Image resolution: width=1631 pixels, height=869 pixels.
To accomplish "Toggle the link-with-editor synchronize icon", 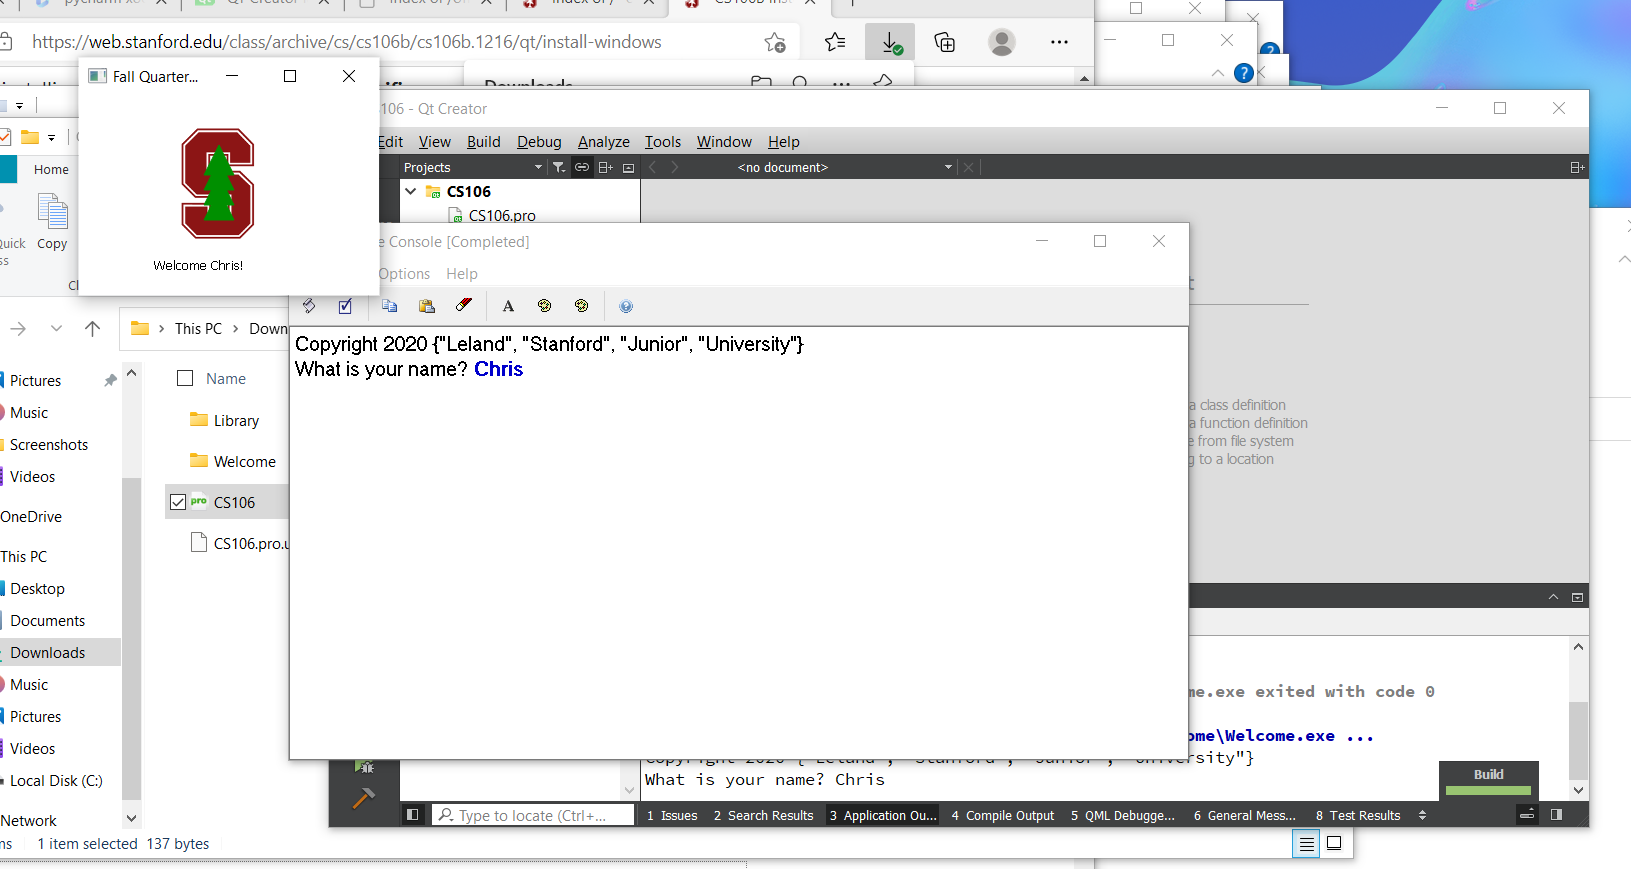I will click(581, 167).
